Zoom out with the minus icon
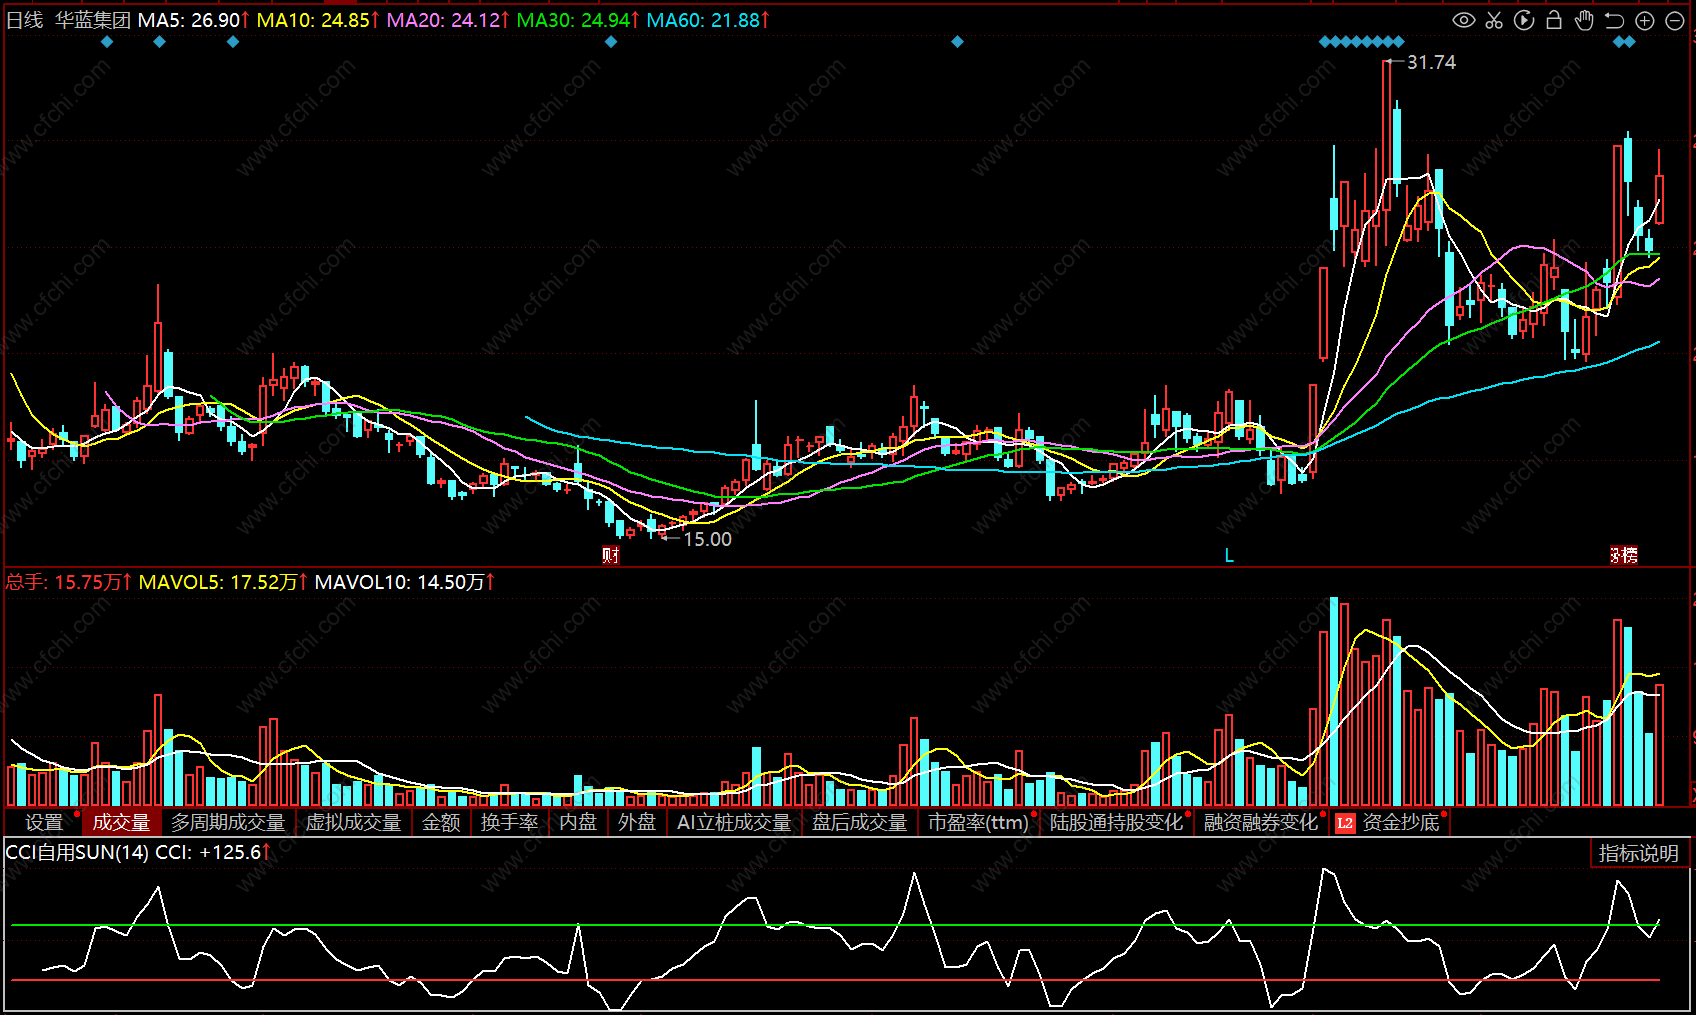This screenshot has width=1696, height=1015. (1675, 21)
